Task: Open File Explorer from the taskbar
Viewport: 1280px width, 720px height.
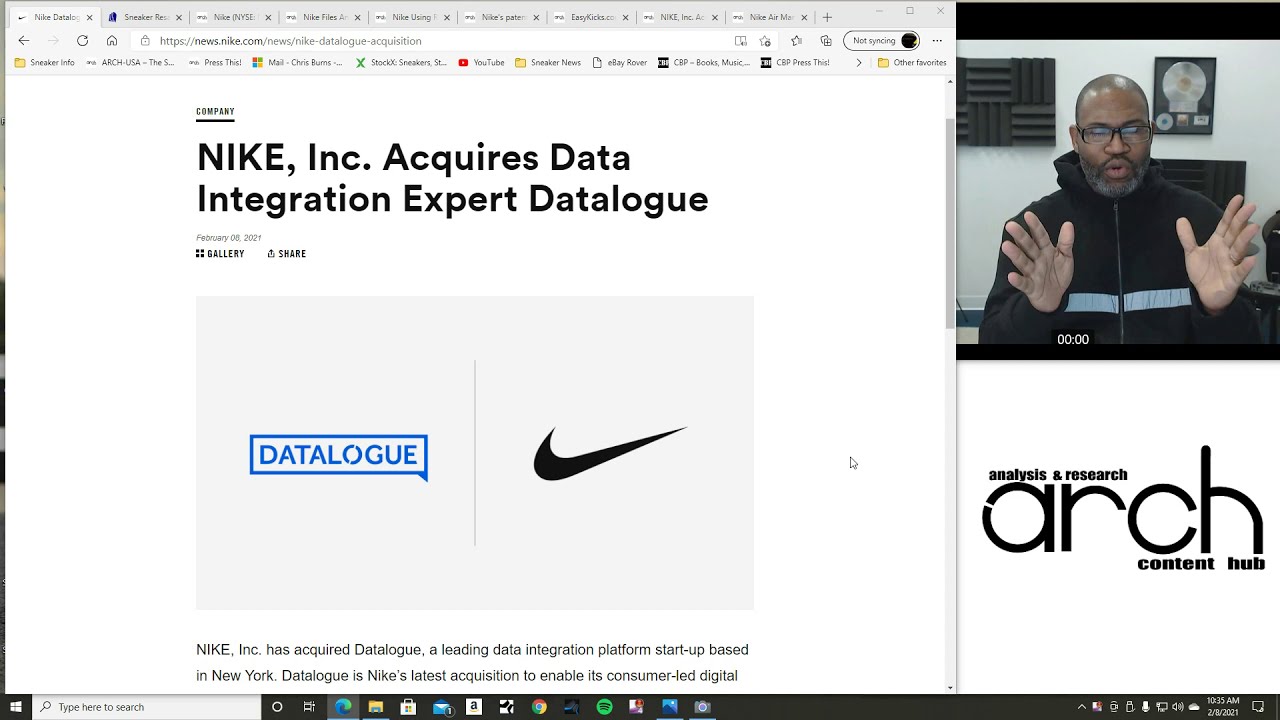Action: tap(376, 707)
